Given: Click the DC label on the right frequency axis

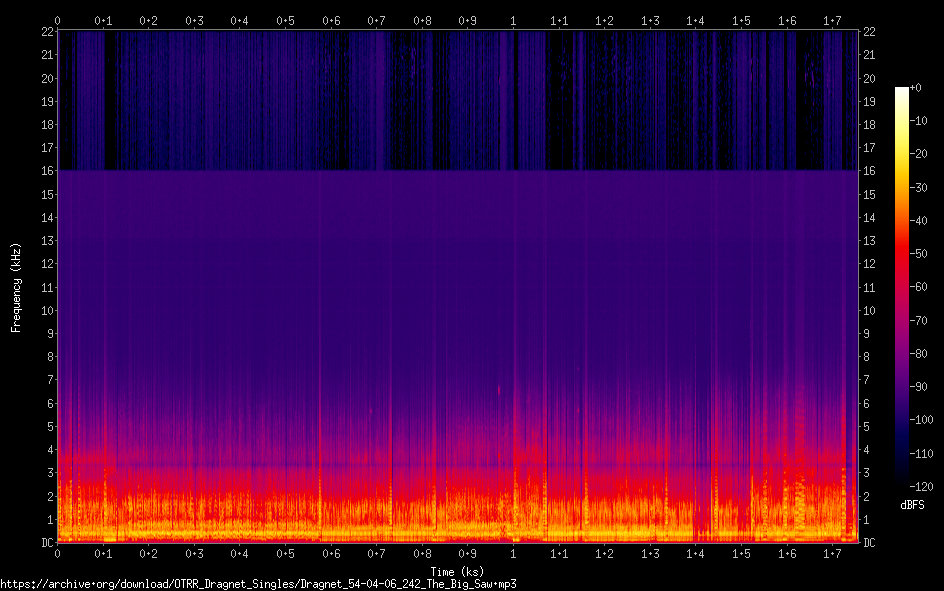Looking at the screenshot, I should coord(870,542).
